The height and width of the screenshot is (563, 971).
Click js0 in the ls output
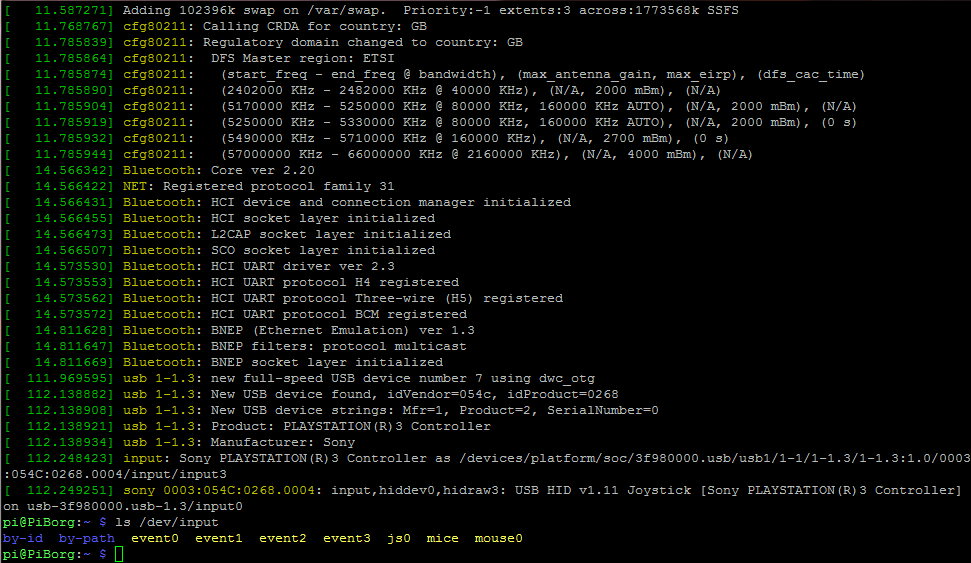398,538
